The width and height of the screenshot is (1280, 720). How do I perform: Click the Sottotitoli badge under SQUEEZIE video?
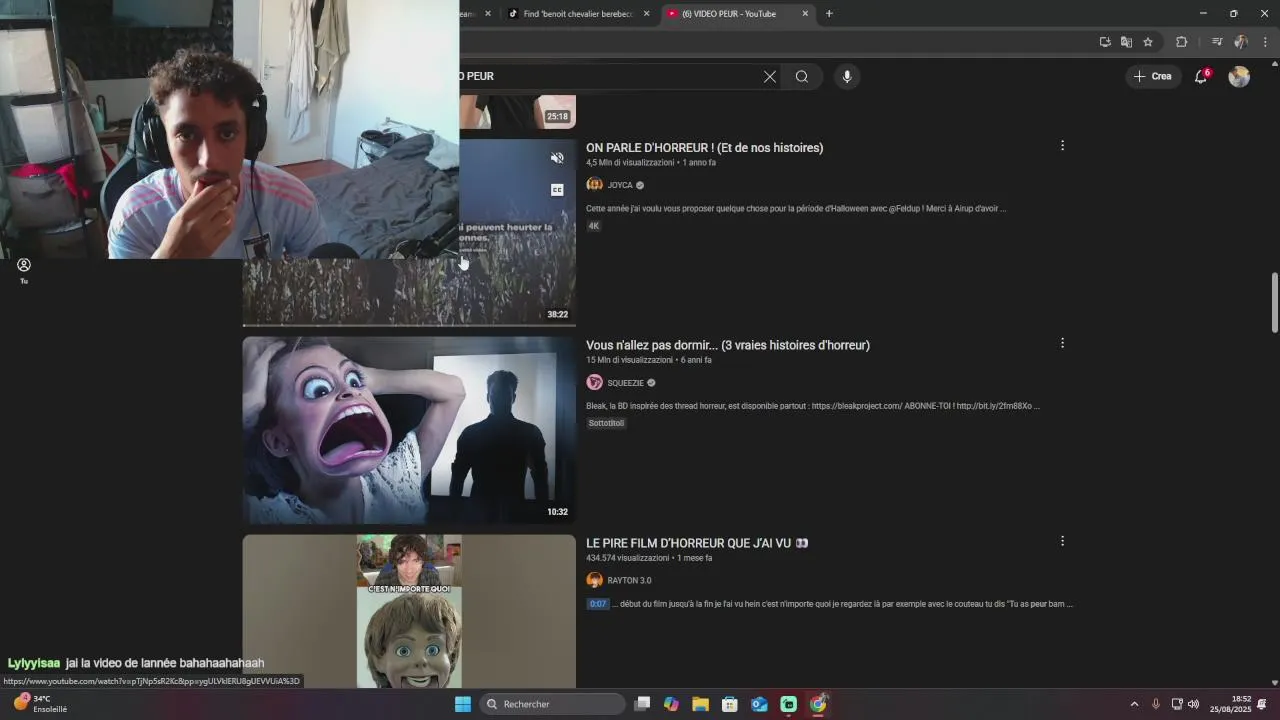[606, 423]
